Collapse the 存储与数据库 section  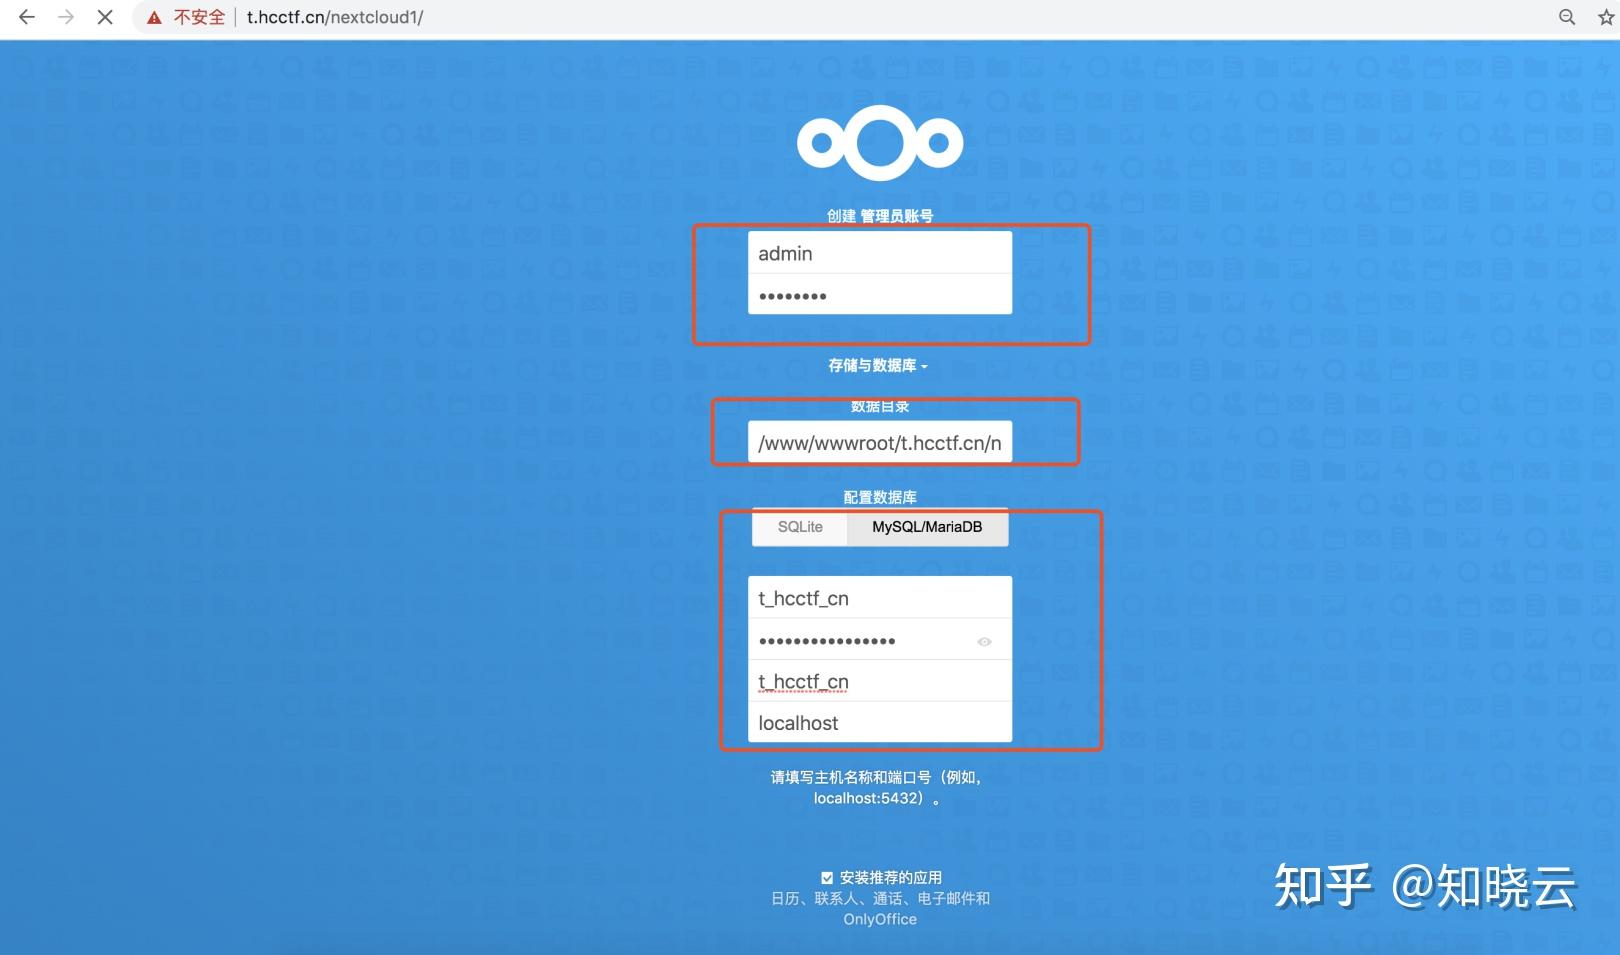click(878, 366)
